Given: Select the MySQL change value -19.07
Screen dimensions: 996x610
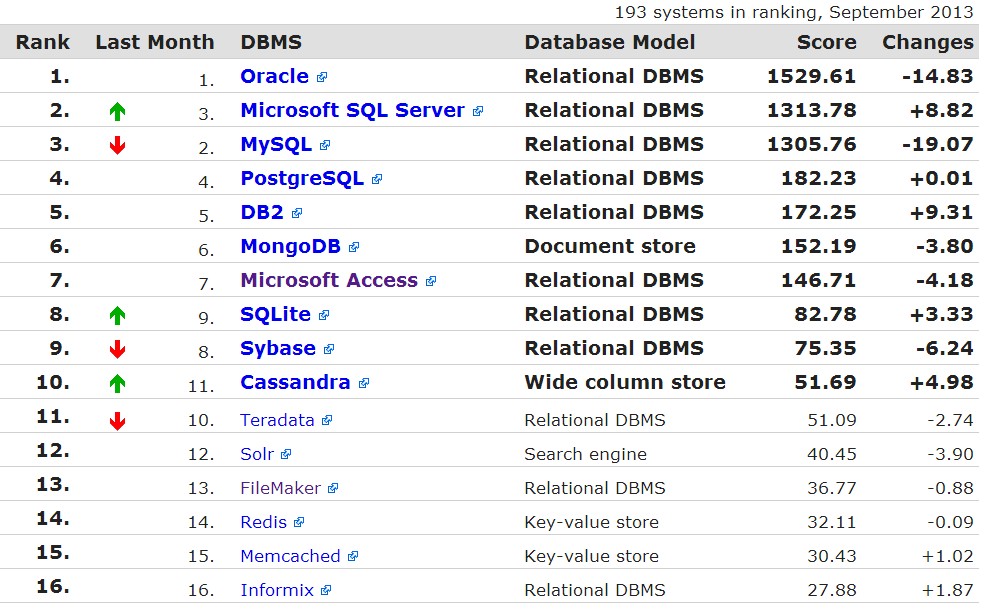Looking at the screenshot, I should (x=938, y=144).
